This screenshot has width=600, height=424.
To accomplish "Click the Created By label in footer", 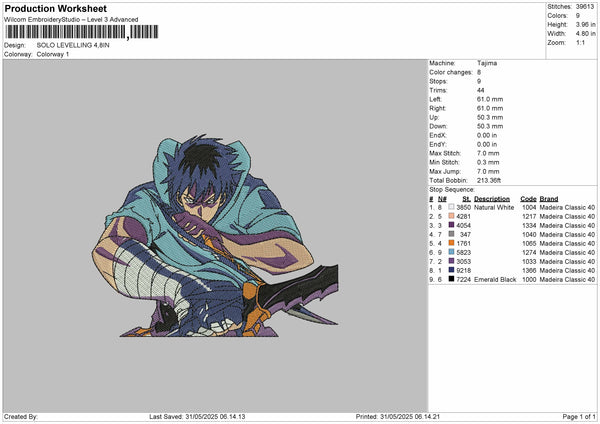I will (21, 416).
